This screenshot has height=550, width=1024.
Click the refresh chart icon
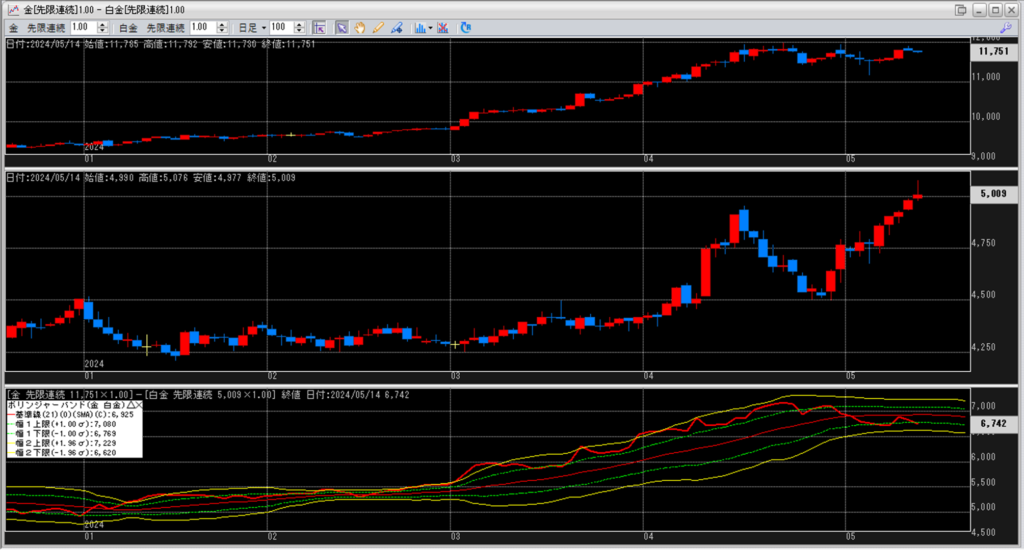(x=465, y=27)
